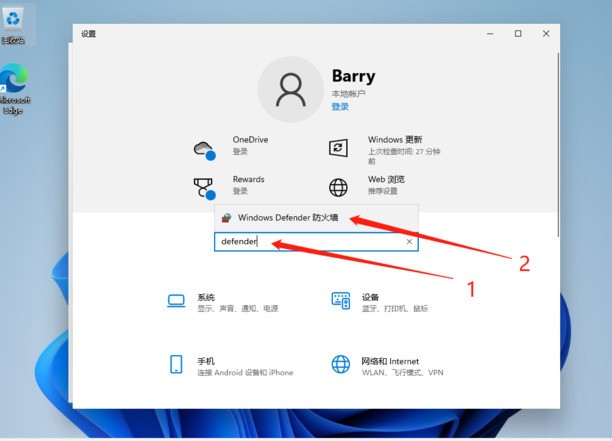Open the Microsoft Edge desktop shortcut

pyautogui.click(x=14, y=89)
